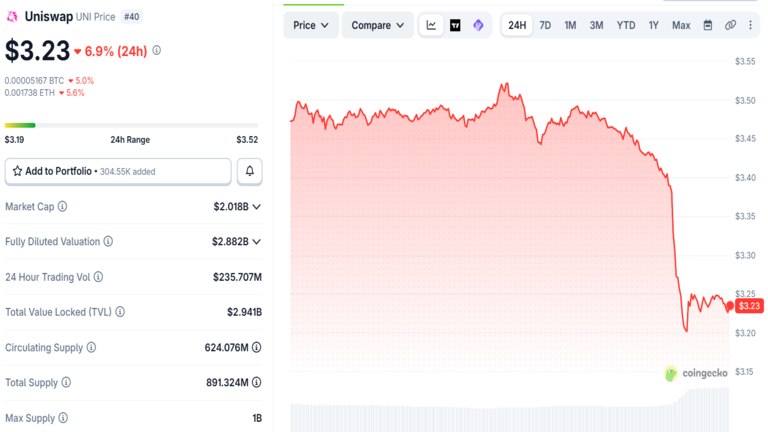Click 0.001738 ETH value
The width and height of the screenshot is (768, 432).
(30, 93)
